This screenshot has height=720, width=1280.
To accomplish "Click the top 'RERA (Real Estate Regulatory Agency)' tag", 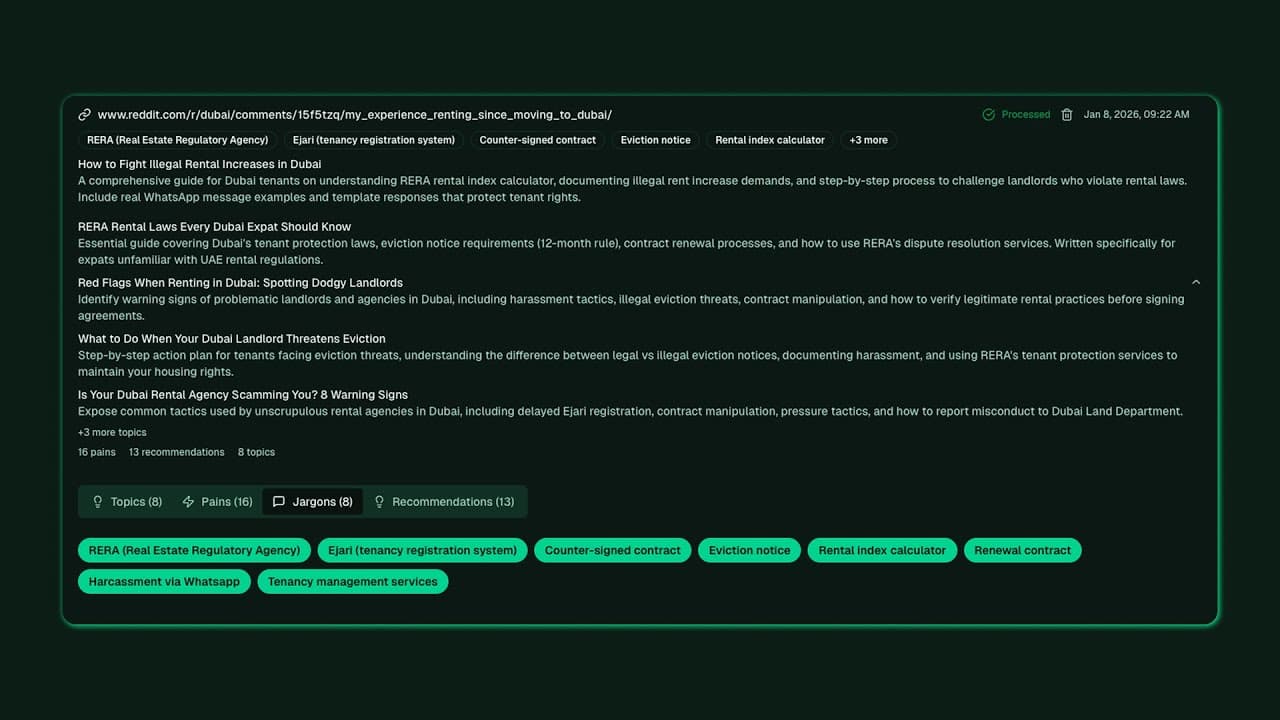I will point(177,140).
